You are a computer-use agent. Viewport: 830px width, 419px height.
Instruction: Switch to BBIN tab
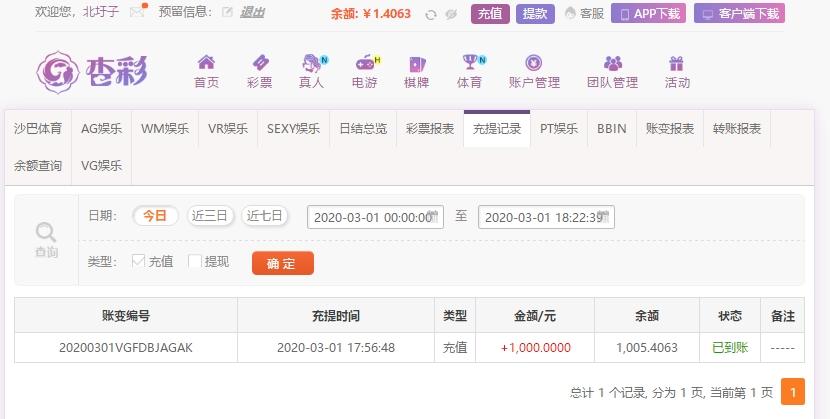pos(611,129)
